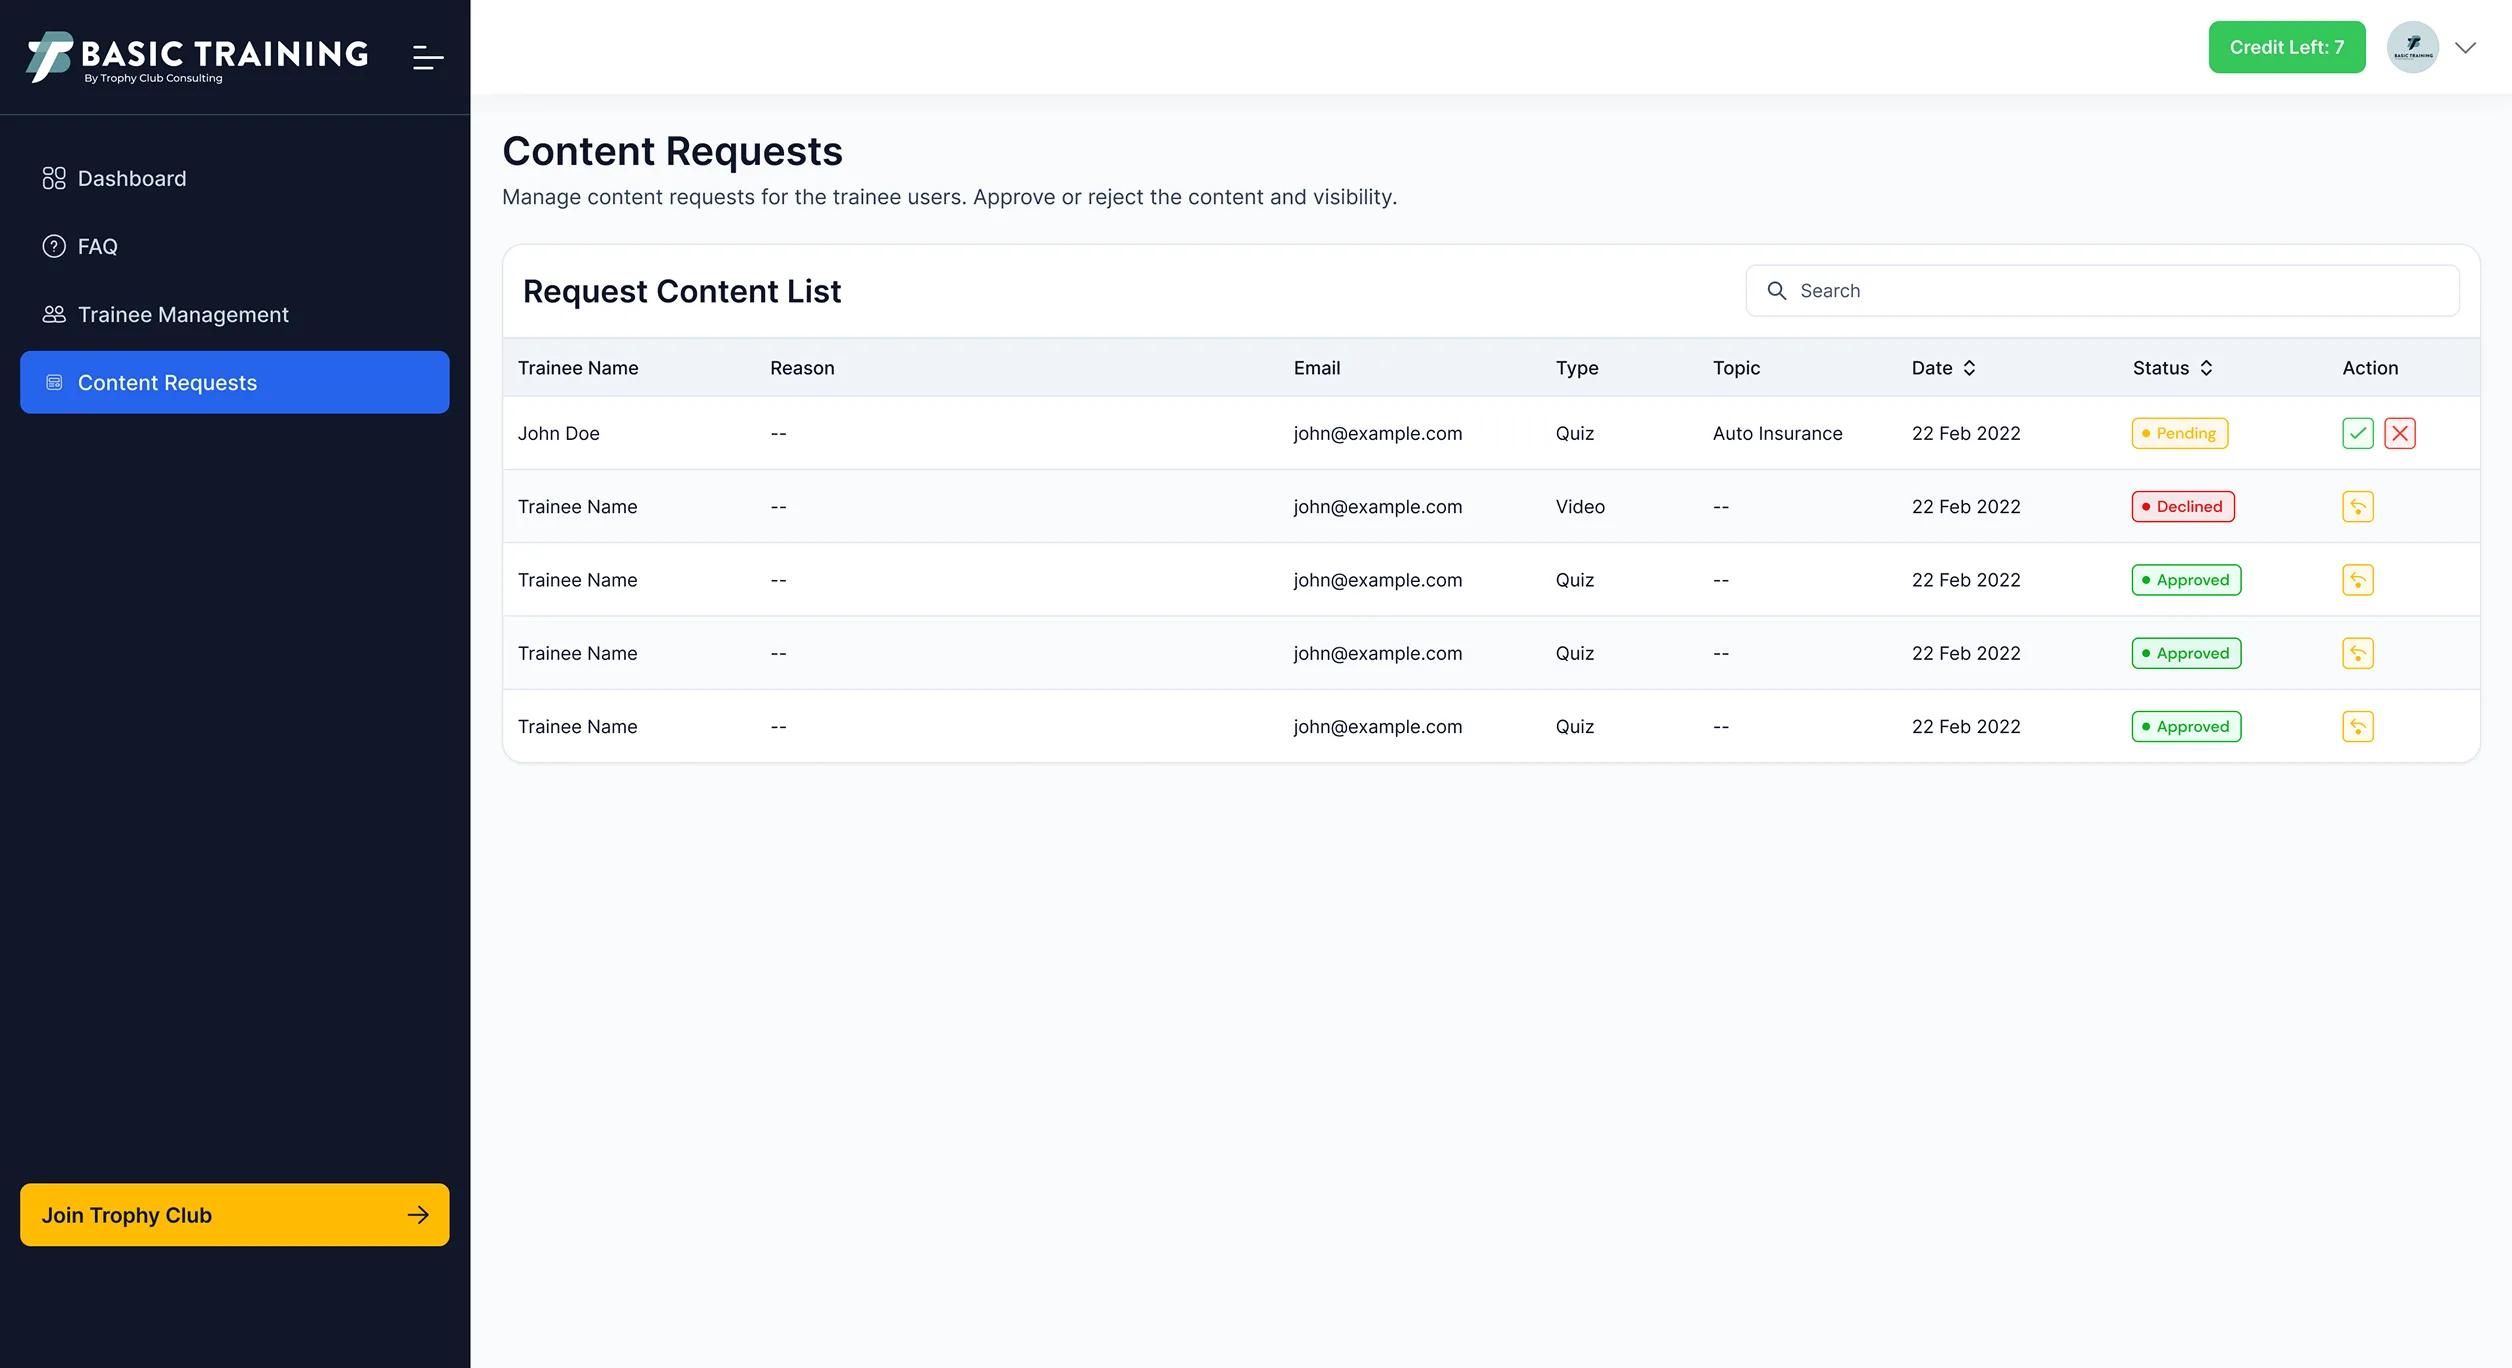Screen dimensions: 2512x1368
Task: Click the Request Content List heading
Action: 682,291
